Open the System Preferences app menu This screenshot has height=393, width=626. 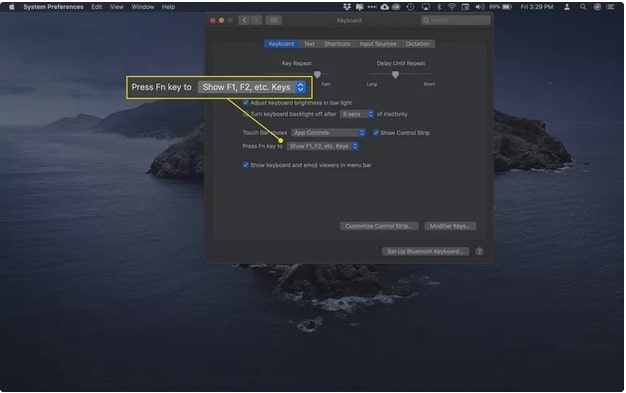53,7
